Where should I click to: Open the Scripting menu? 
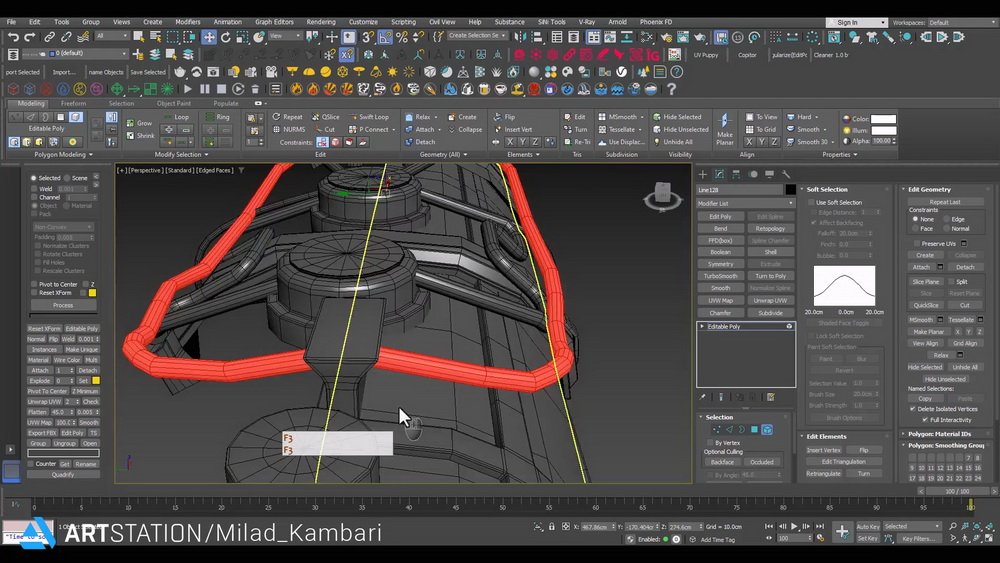[403, 22]
